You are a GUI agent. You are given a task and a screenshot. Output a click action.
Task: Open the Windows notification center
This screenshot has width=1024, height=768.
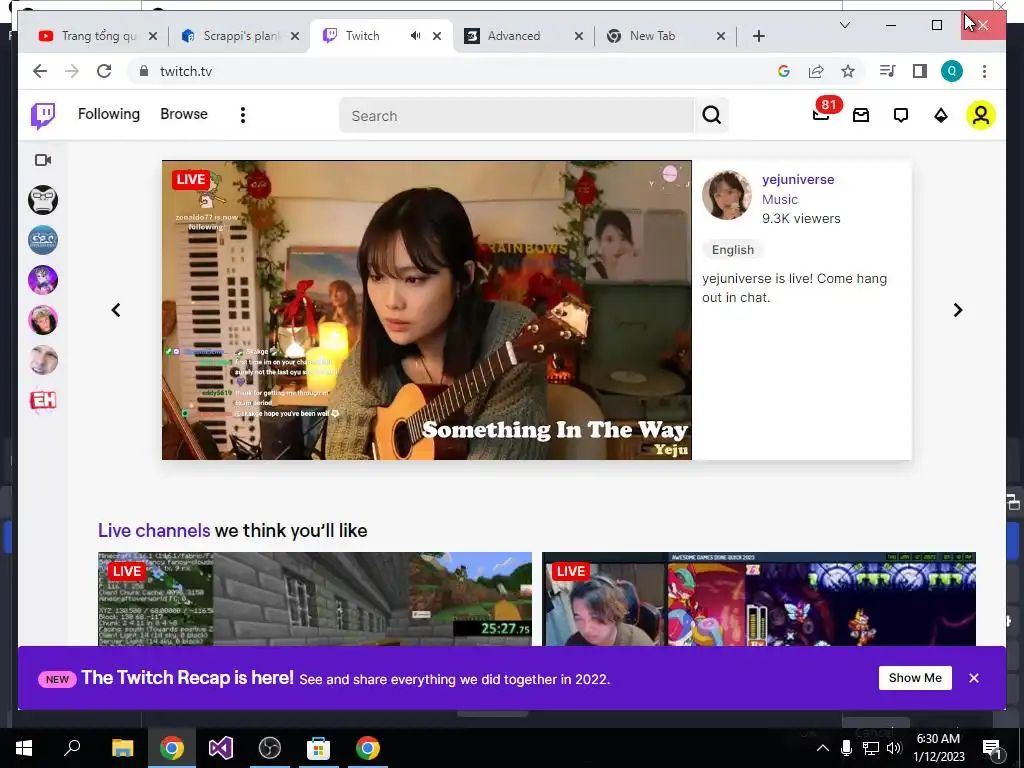[x=992, y=748]
